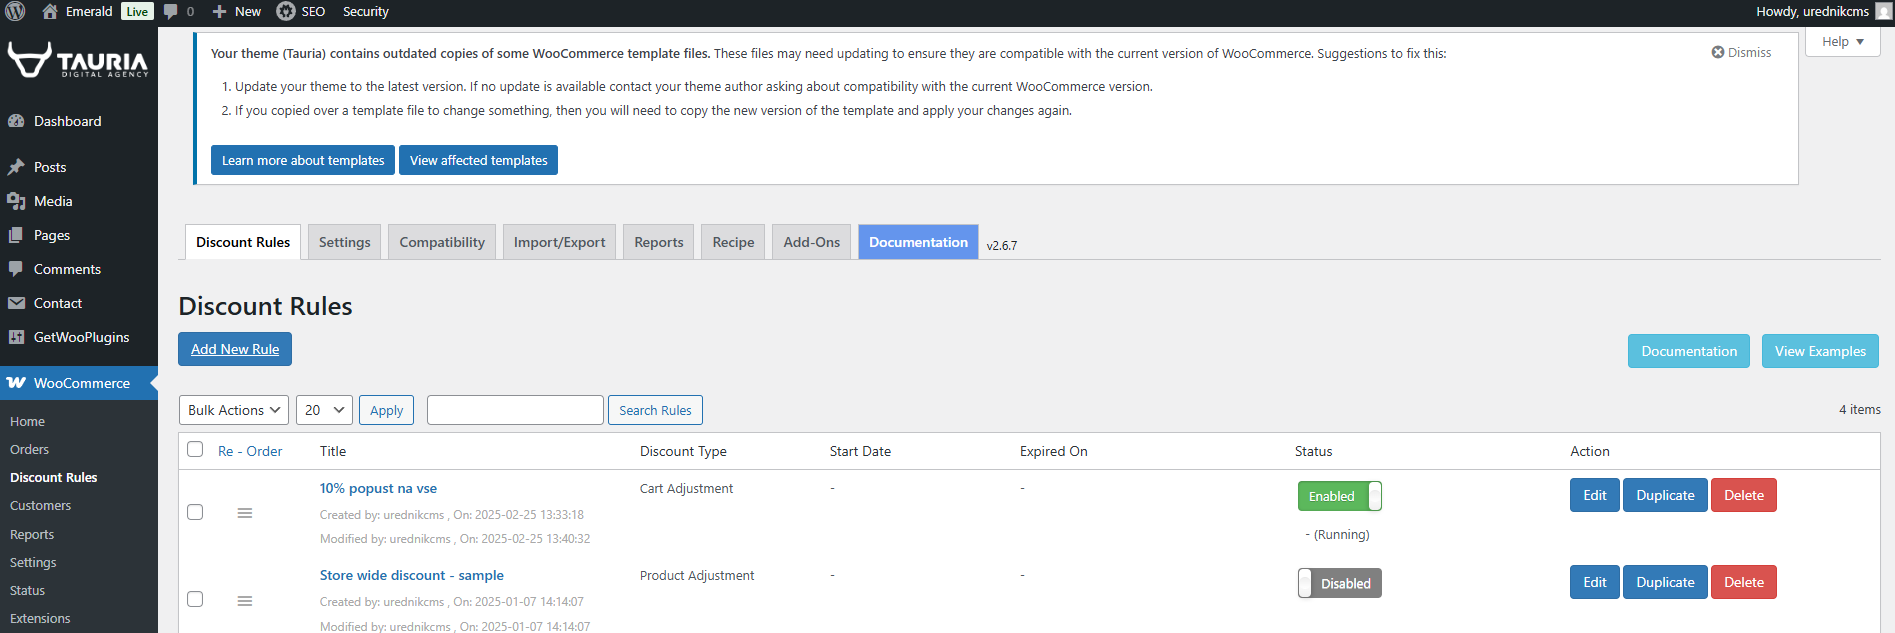The image size is (1895, 633).
Task: Delete the 10% popust na vse rule
Action: tap(1743, 495)
